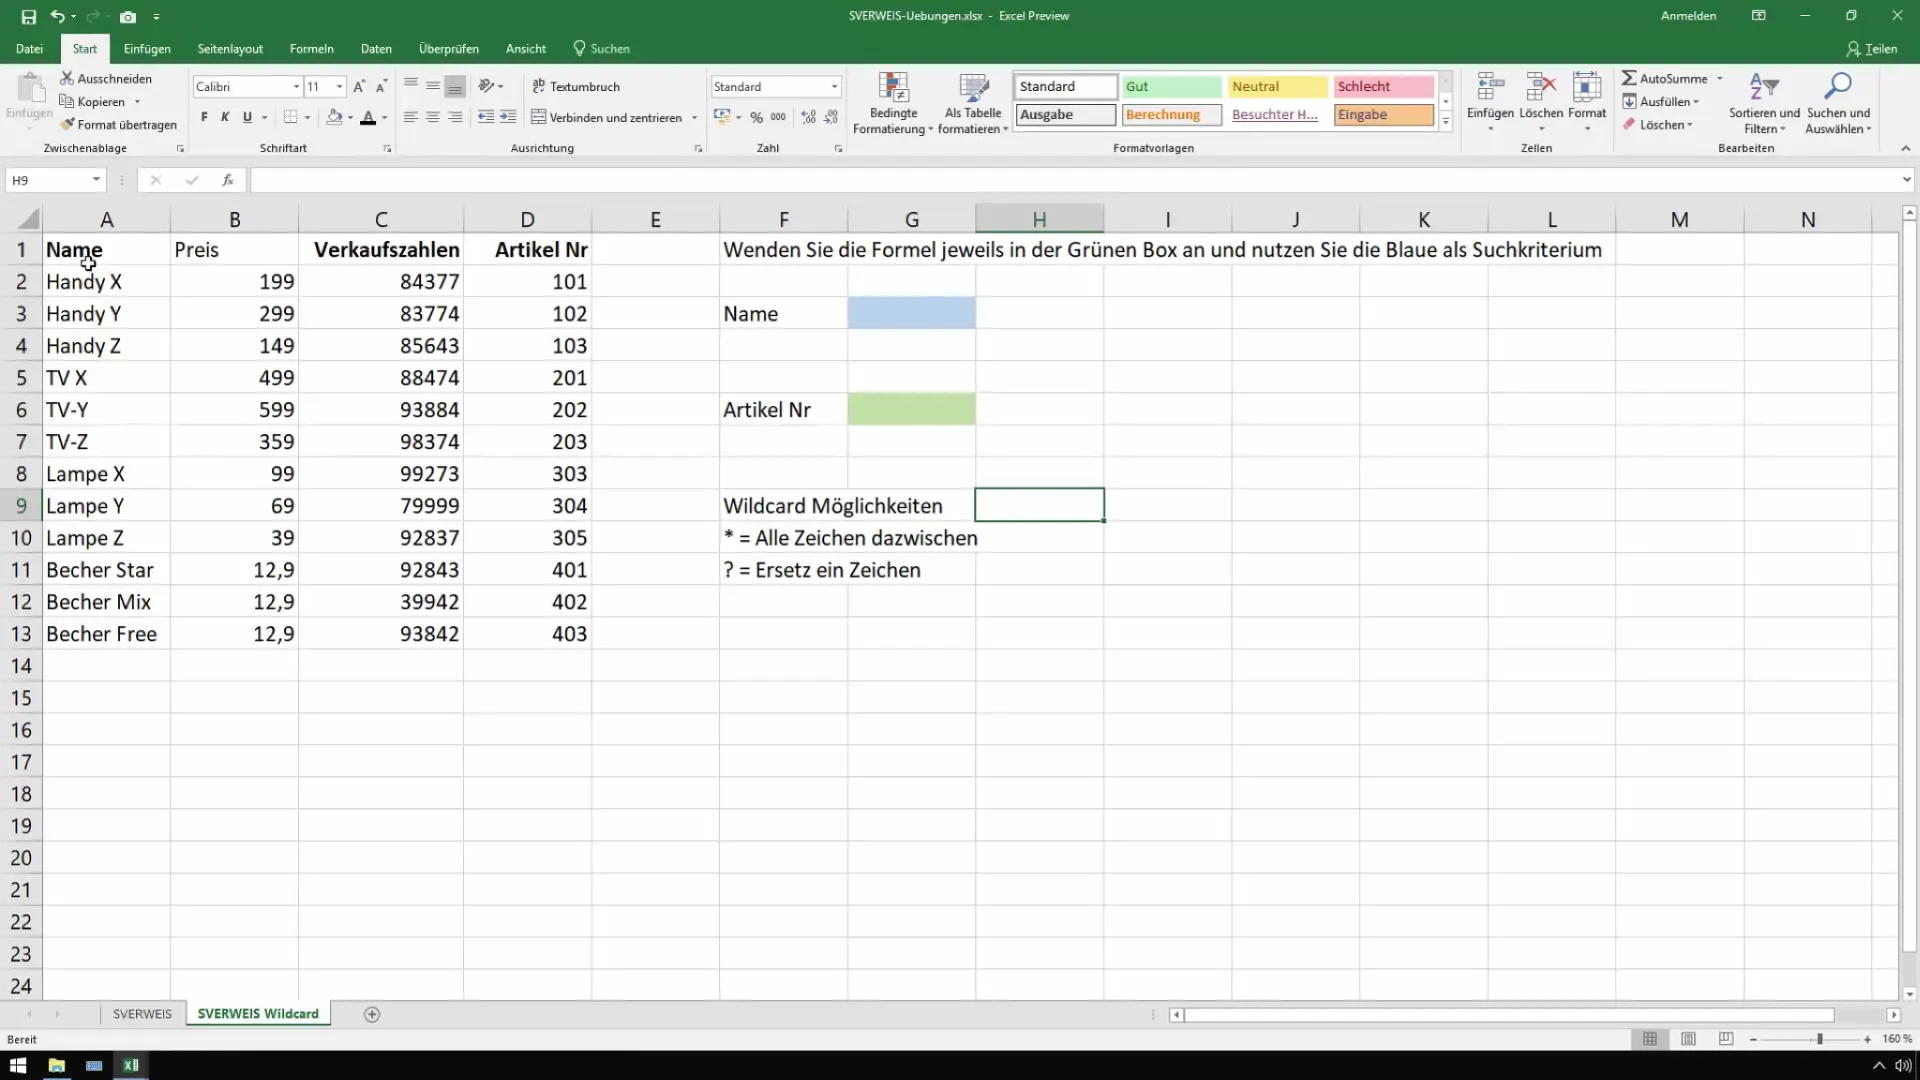Switch to page layout view icon
1920x1080 pixels.
(x=1688, y=1039)
